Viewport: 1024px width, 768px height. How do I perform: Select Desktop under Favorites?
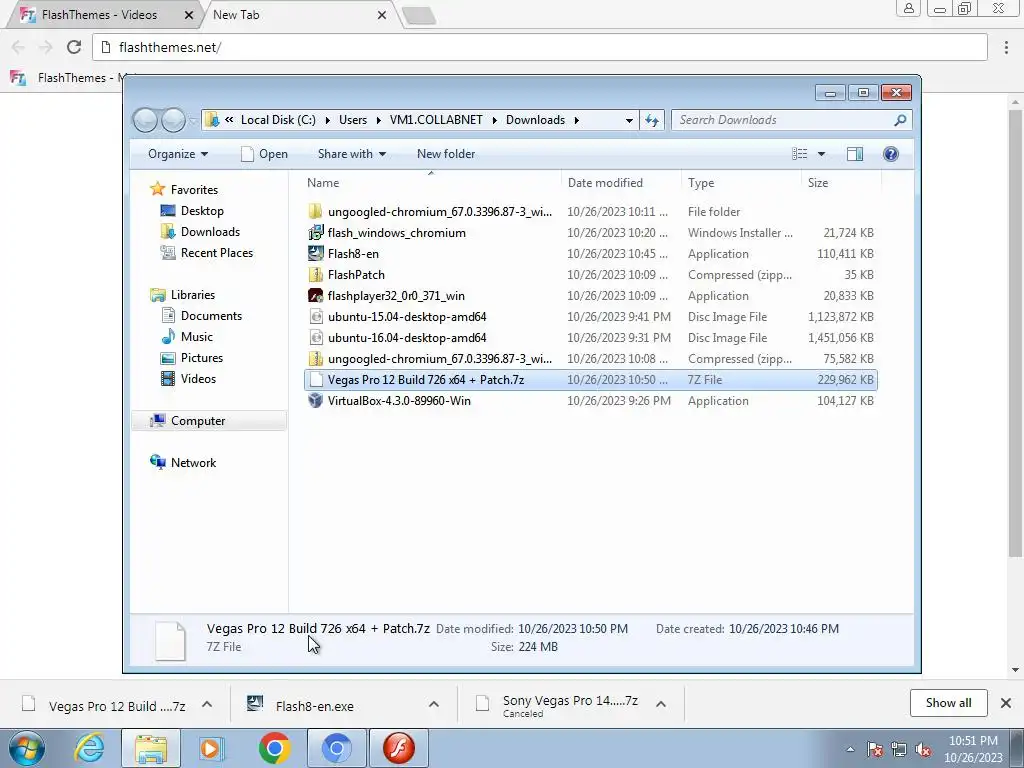click(202, 211)
